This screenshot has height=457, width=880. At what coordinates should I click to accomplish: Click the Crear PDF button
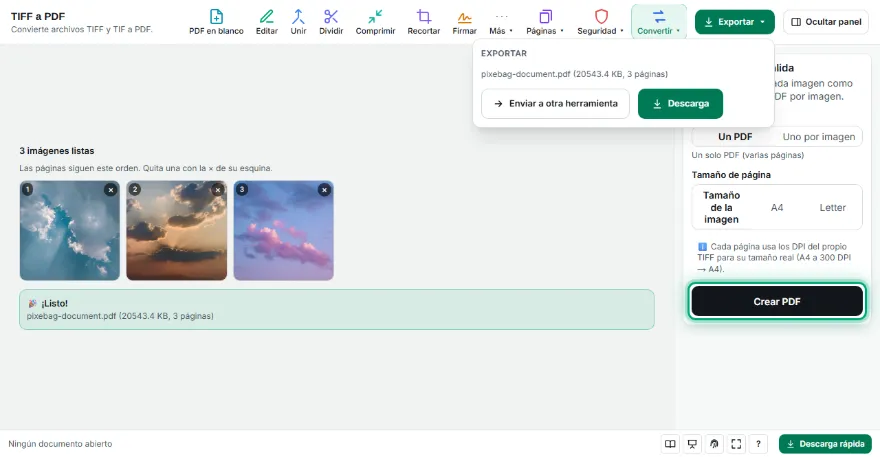click(x=777, y=301)
